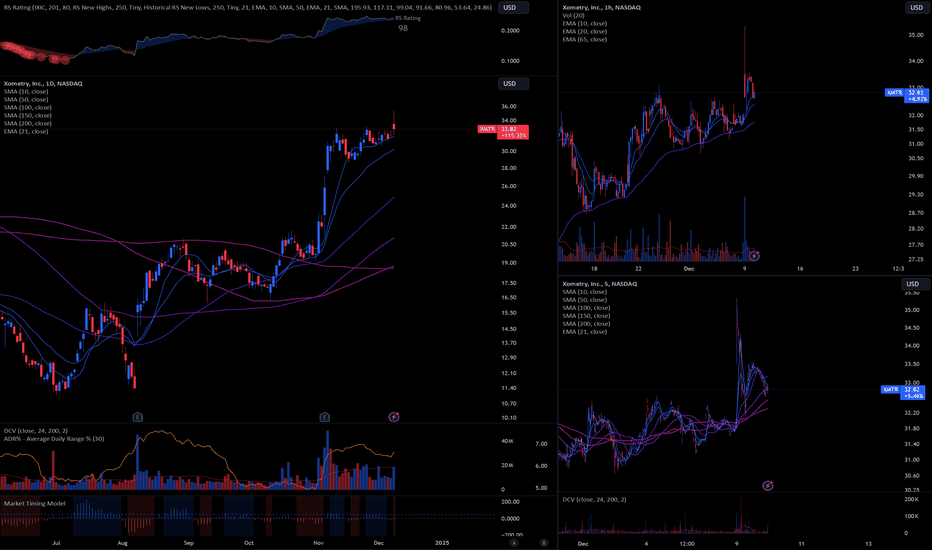Select EMA (20, close) legend on 1h chart

[585, 32]
